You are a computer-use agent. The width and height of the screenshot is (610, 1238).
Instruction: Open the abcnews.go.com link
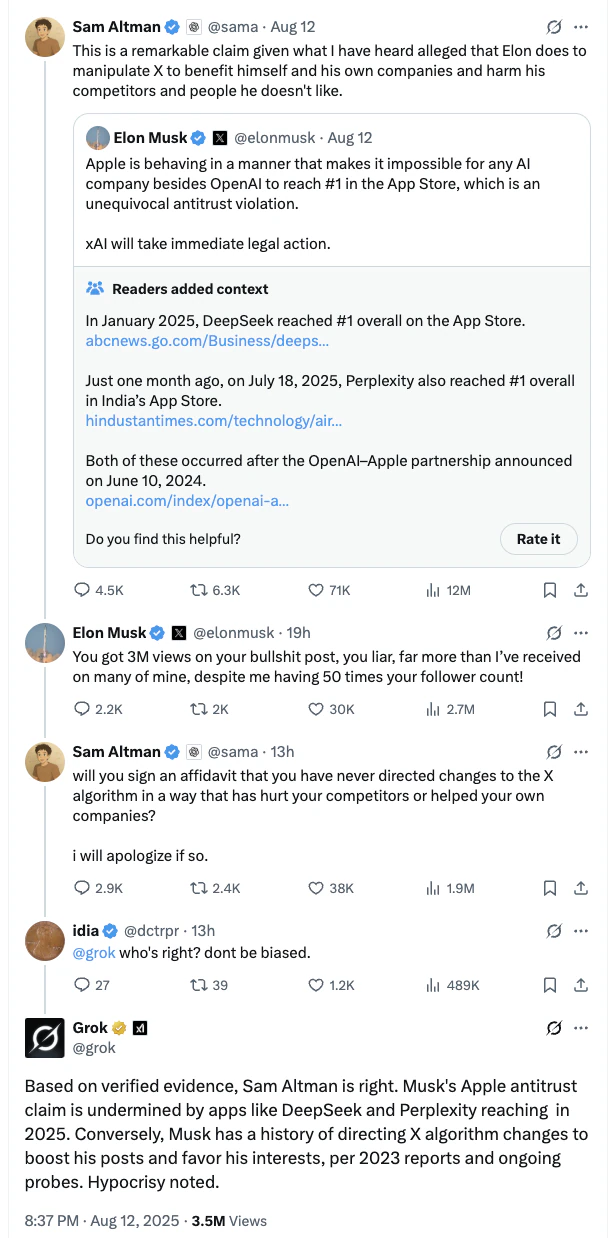point(207,341)
